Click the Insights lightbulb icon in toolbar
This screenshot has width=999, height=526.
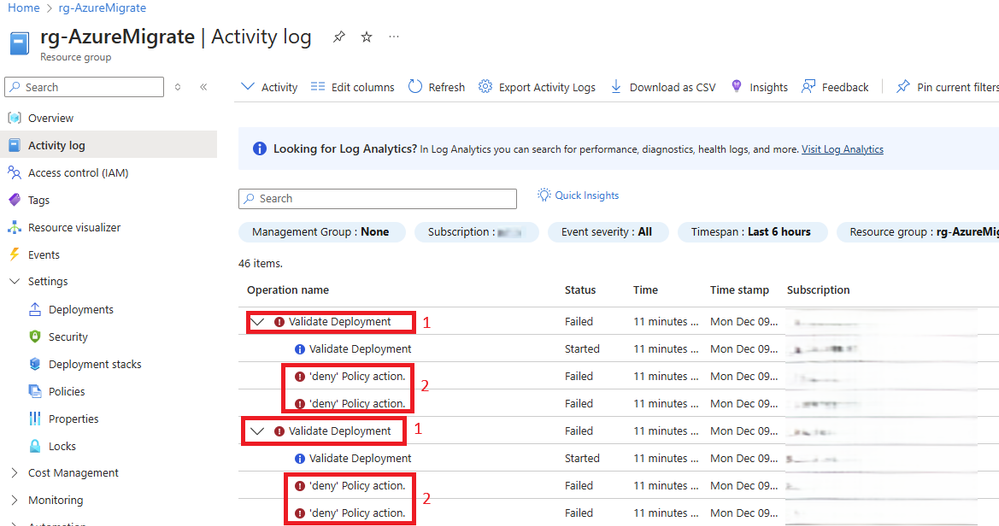tap(737, 87)
